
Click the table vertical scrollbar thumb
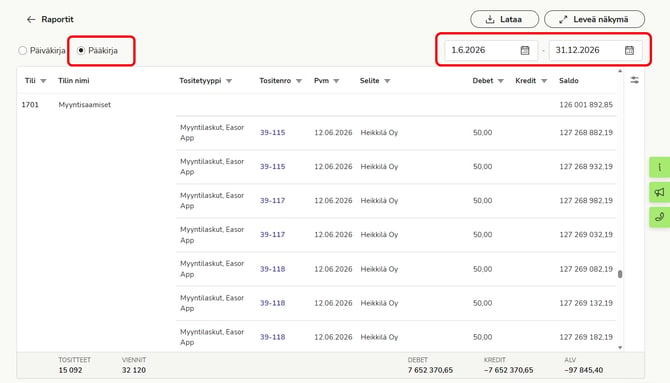620,274
